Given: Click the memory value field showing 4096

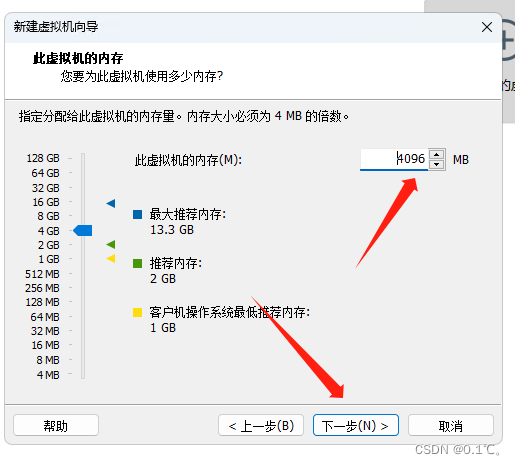Looking at the screenshot, I should 394,159.
